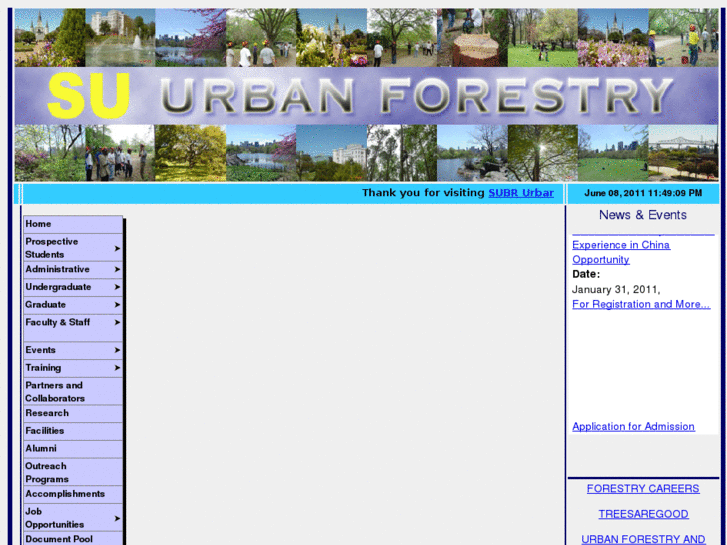Open Prospective Students menu item
The height and width of the screenshot is (545, 727).
click(73, 248)
